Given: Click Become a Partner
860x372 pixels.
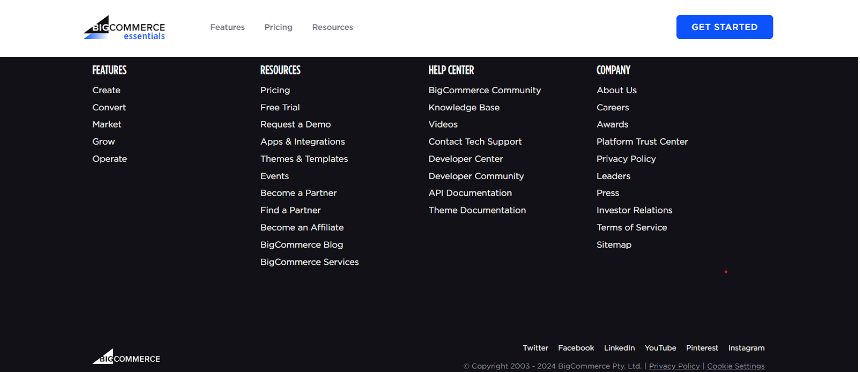Looking at the screenshot, I should point(298,193).
